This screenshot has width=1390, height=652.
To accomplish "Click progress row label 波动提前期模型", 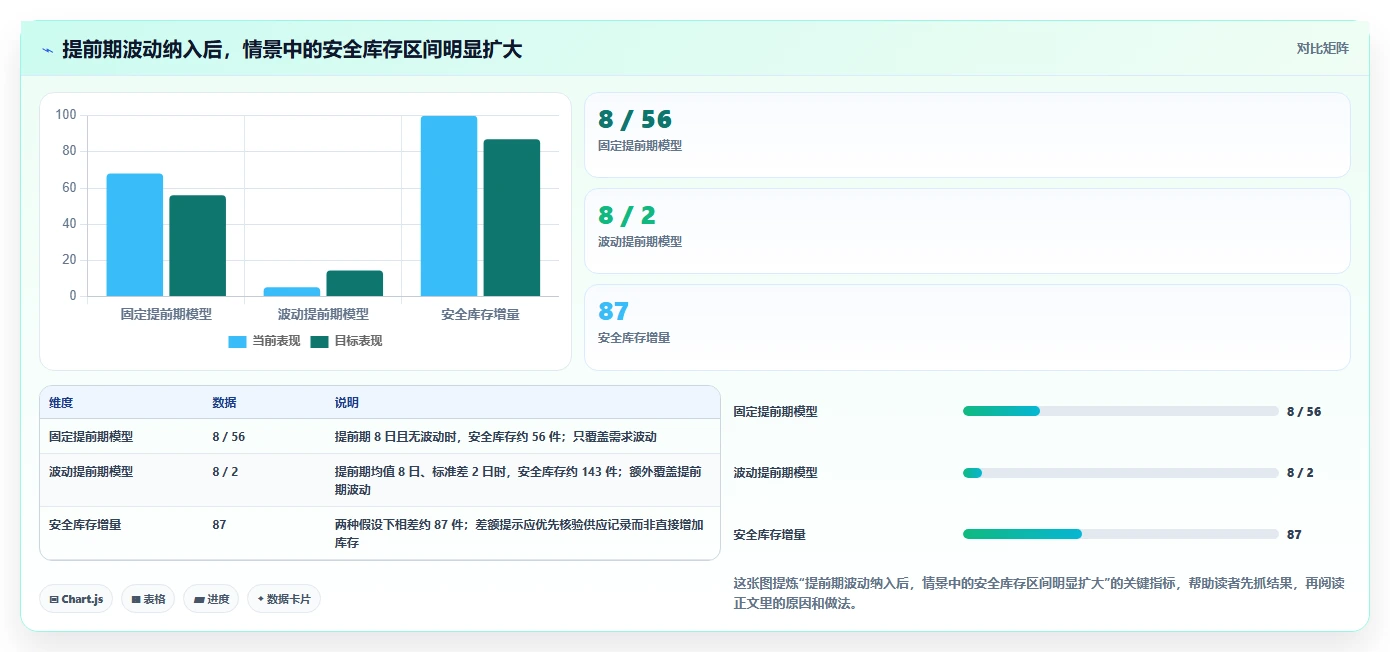I will tap(775, 473).
